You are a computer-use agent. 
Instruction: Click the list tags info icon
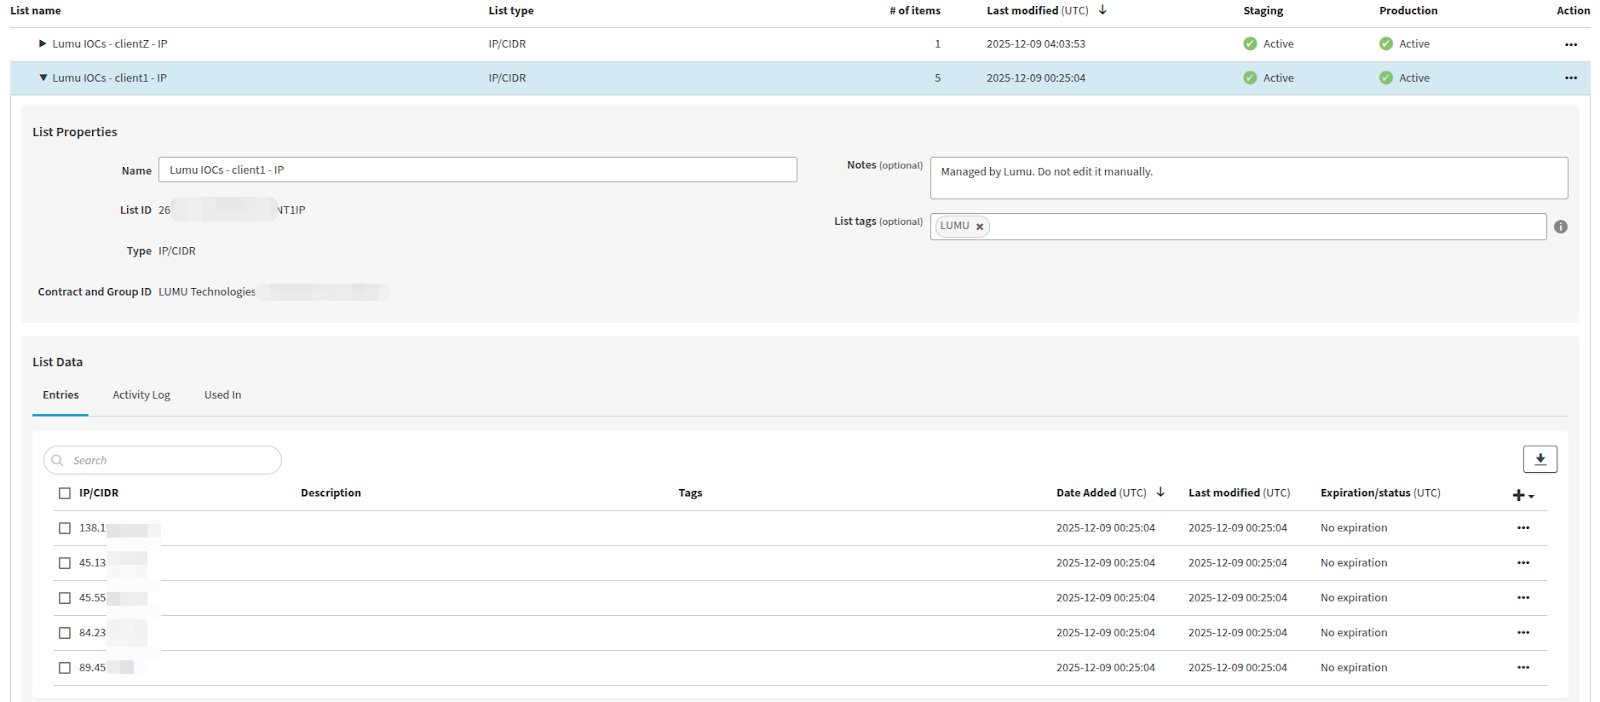click(1560, 227)
